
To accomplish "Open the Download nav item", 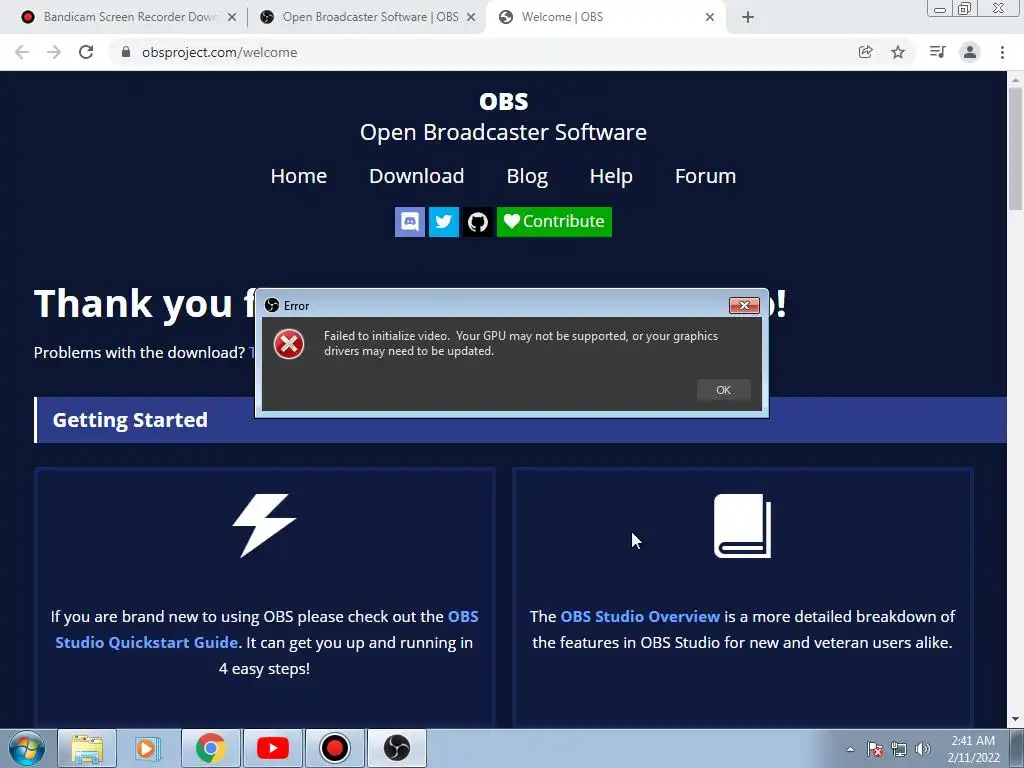I will click(417, 176).
